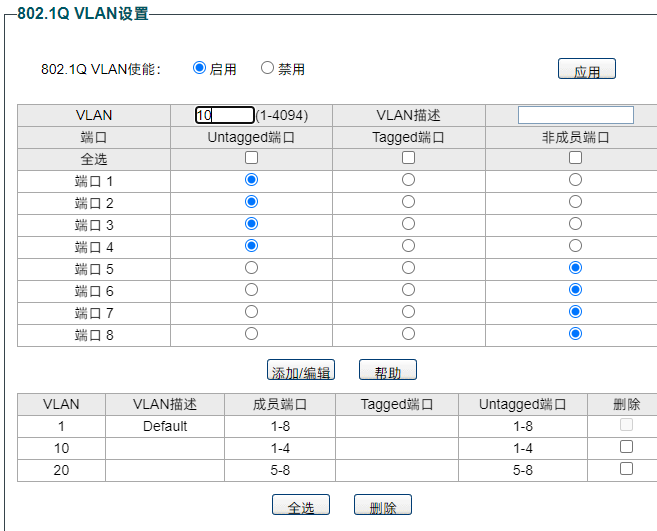The image size is (657, 531).
Task: Click the VLAN描述 description text field
Action: tap(575, 115)
